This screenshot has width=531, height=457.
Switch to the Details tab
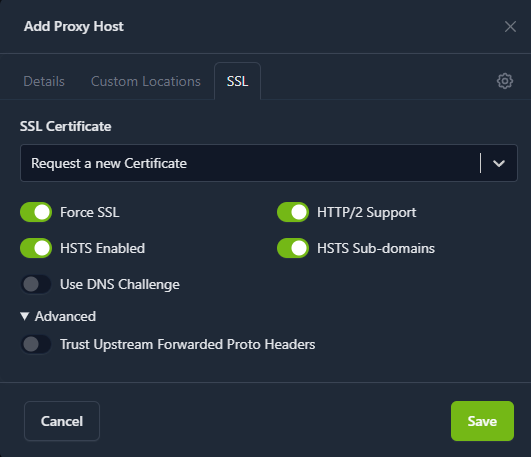(x=44, y=82)
